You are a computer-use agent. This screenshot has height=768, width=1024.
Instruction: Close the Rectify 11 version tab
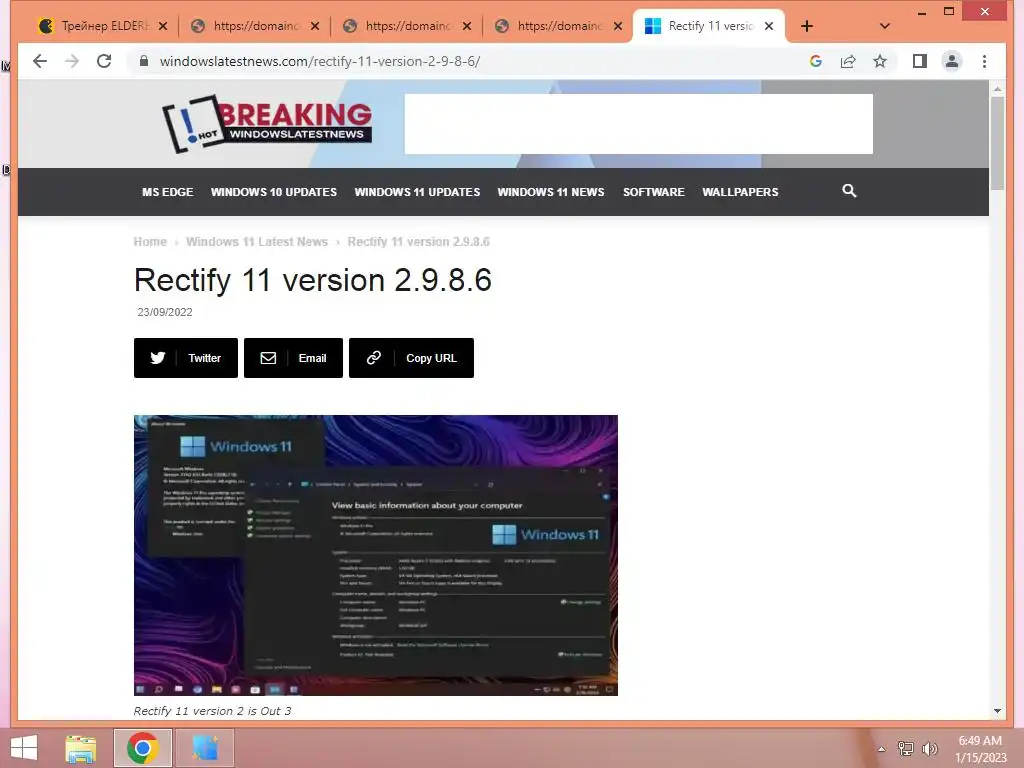click(x=769, y=26)
